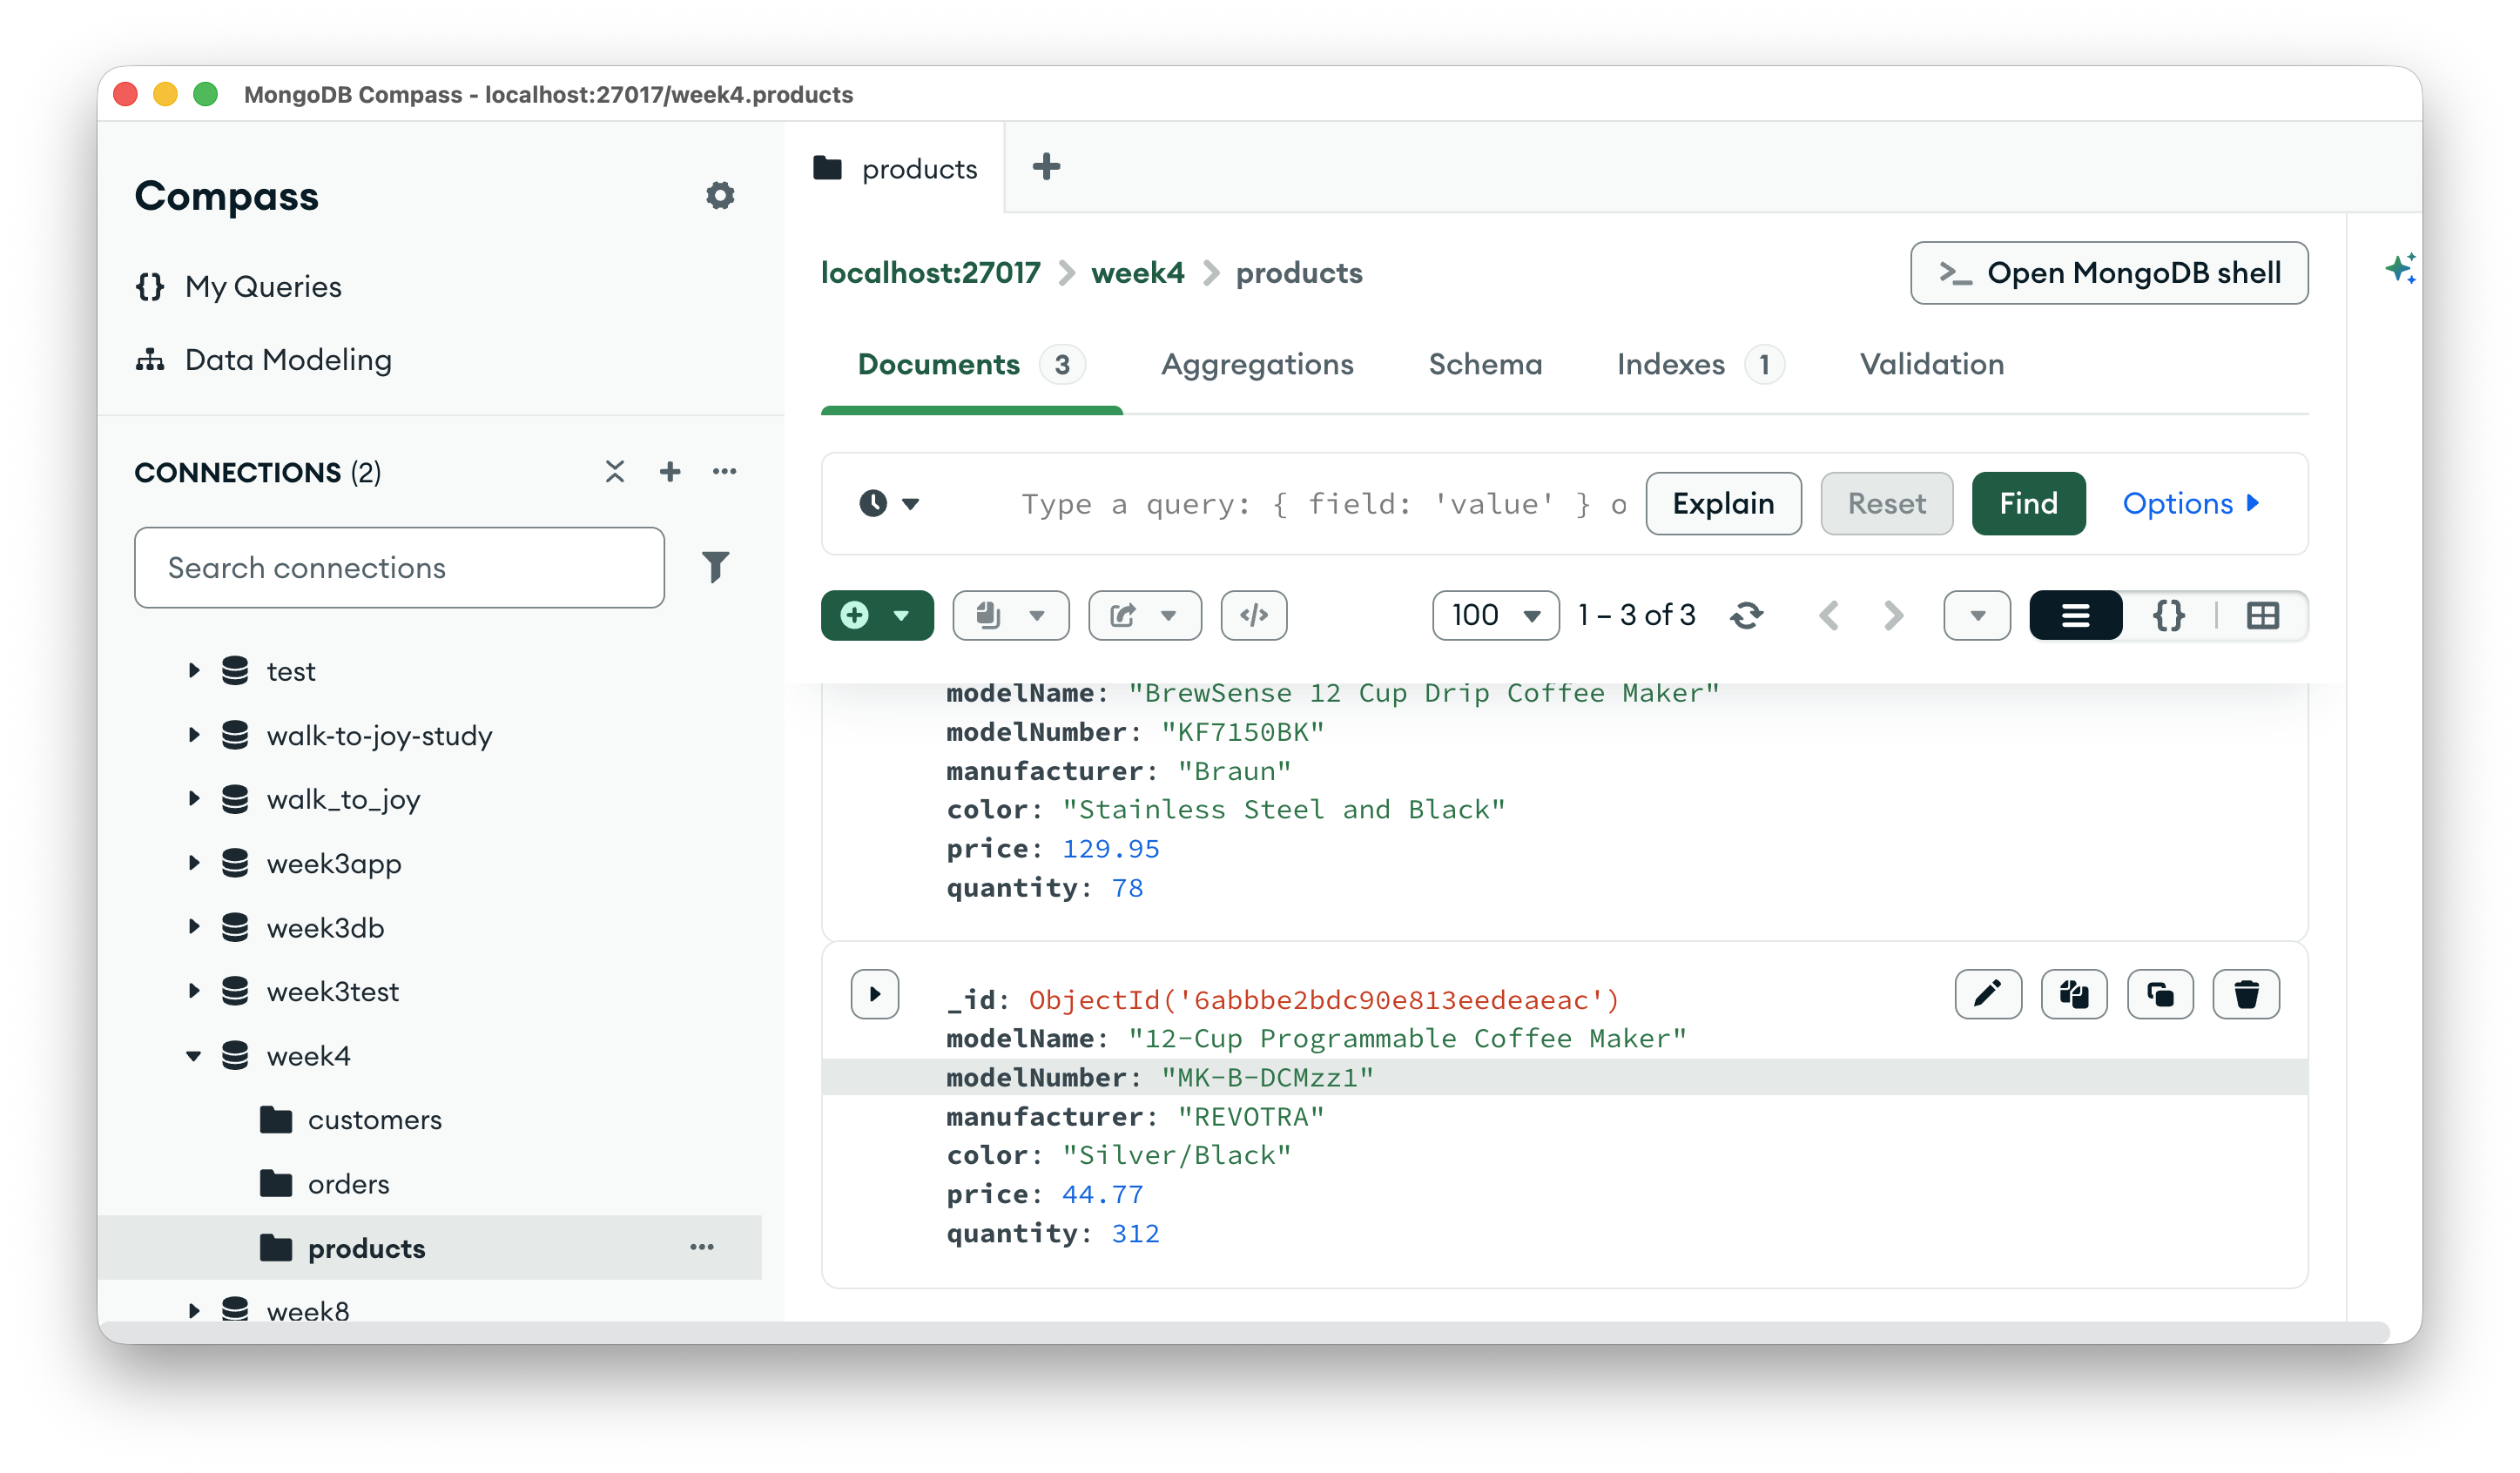This screenshot has width=2520, height=1473.
Task: Click into the query filter input
Action: [1322, 503]
